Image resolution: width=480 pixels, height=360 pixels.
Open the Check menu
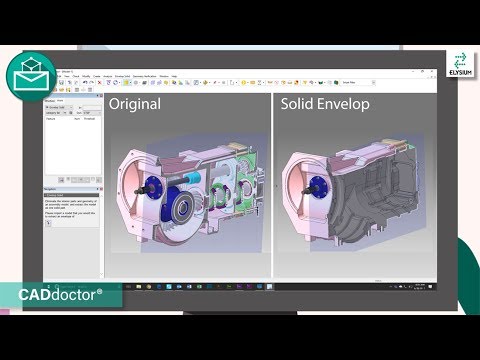tap(76, 76)
